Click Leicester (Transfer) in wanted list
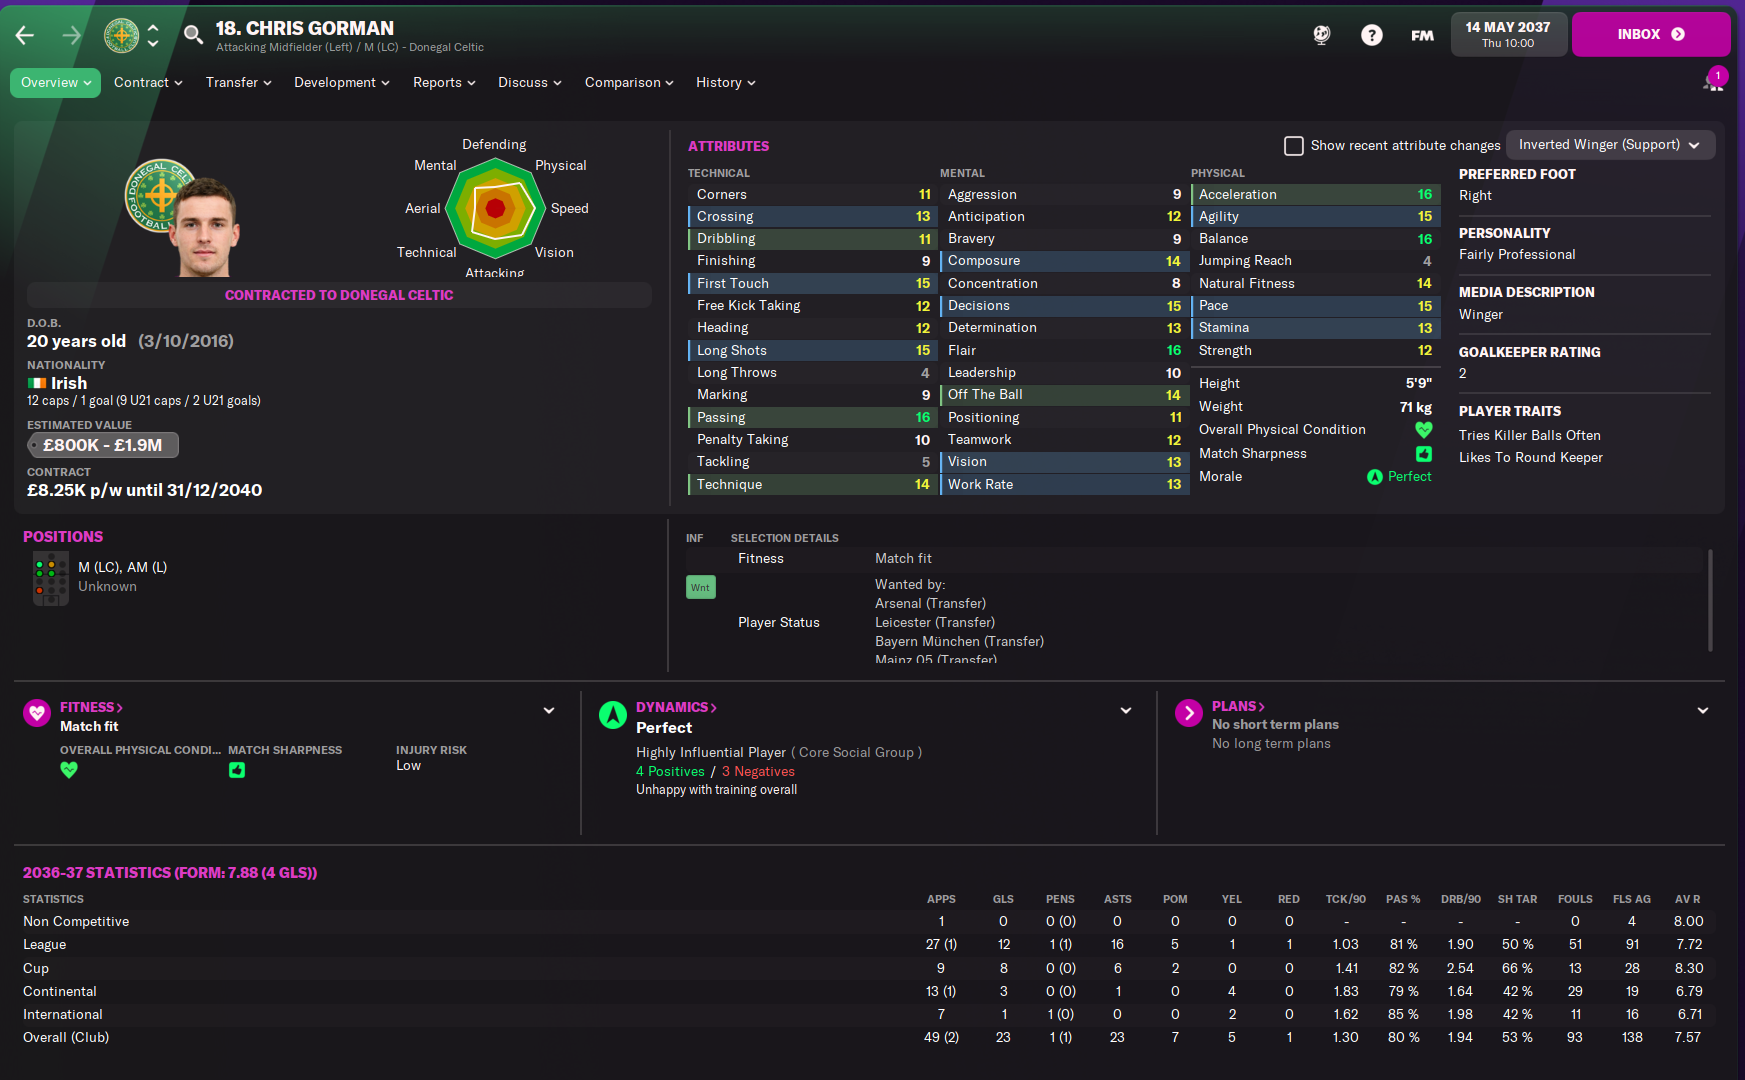 (935, 623)
